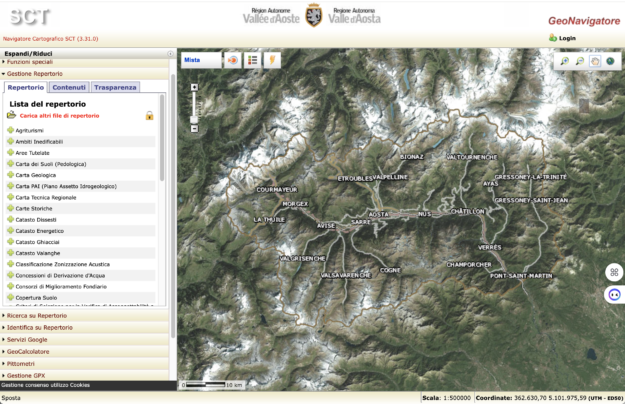Click the Coordinate readout in status bar
The height and width of the screenshot is (404, 625).
click(x=549, y=398)
